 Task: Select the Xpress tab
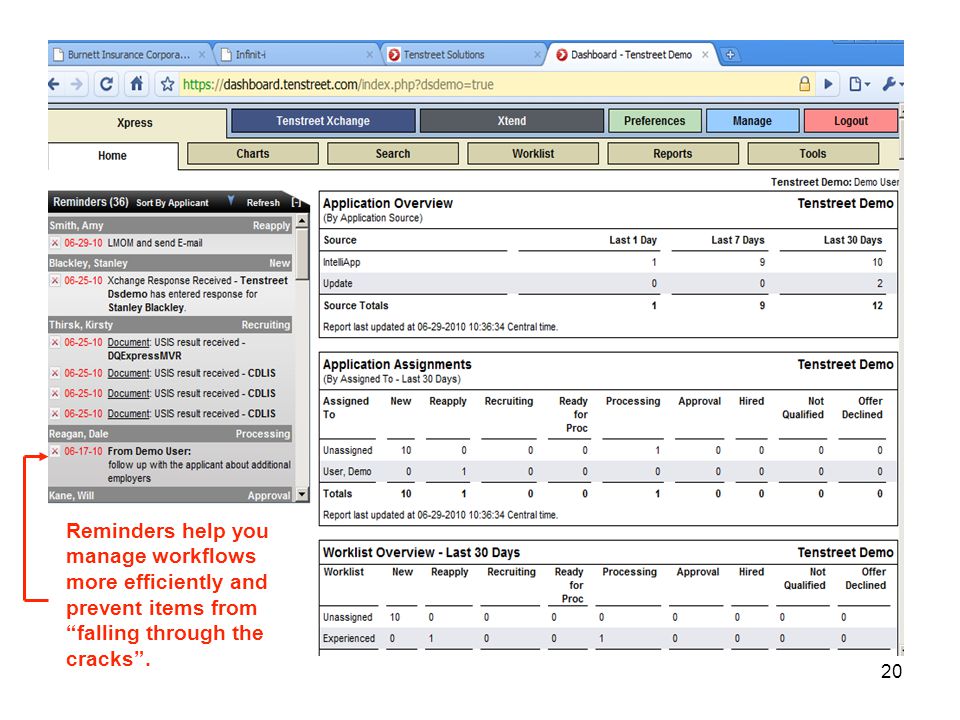[135, 122]
